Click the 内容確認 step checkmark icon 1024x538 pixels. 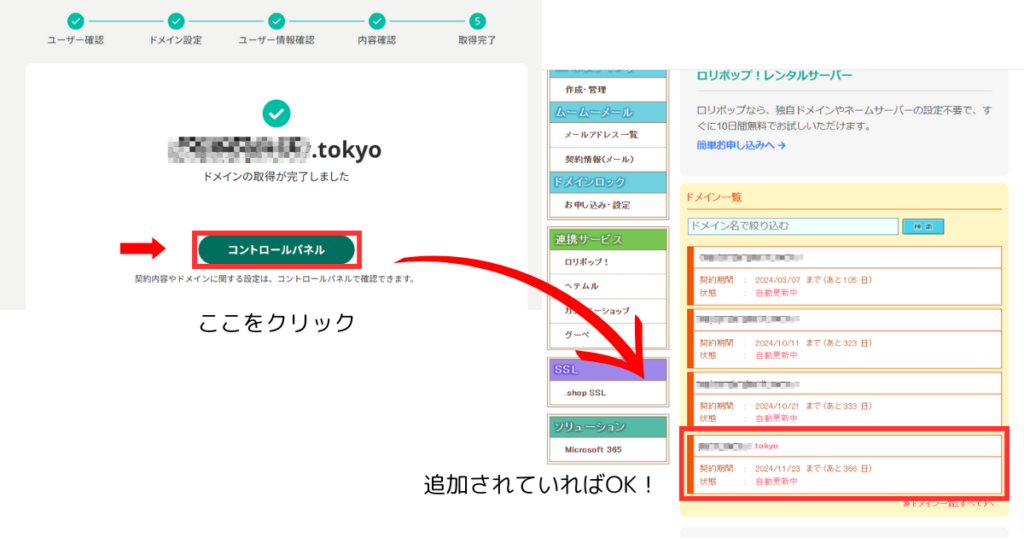click(x=377, y=21)
